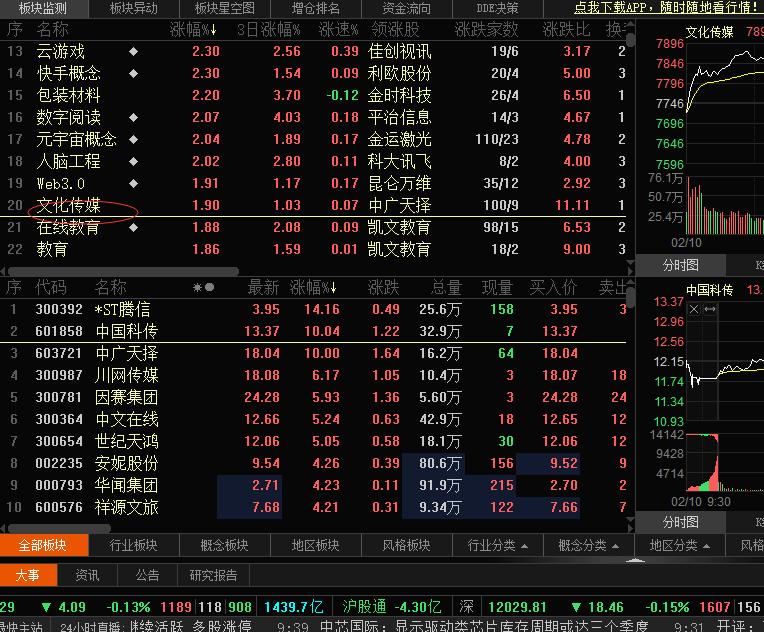Click the 买入价 column header
Viewport: 764px width, 632px height.
pyautogui.click(x=553, y=288)
